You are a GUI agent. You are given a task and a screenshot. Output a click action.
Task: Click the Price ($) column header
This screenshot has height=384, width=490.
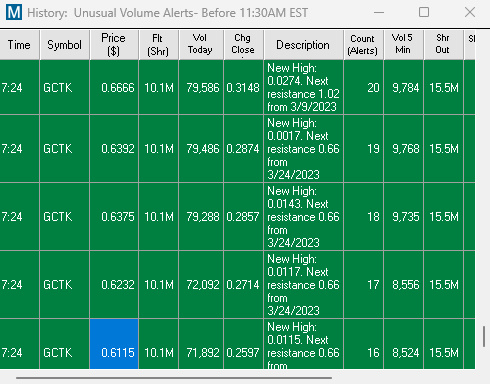coord(114,45)
